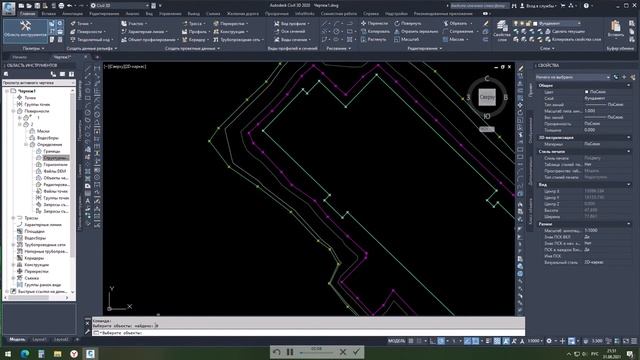Select the Сопряжение fillet command
This screenshot has height=360, width=640.
tap(459, 31)
